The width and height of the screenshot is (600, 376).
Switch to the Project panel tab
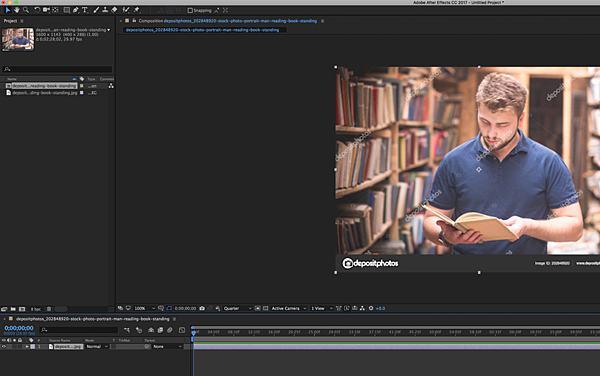(x=10, y=21)
